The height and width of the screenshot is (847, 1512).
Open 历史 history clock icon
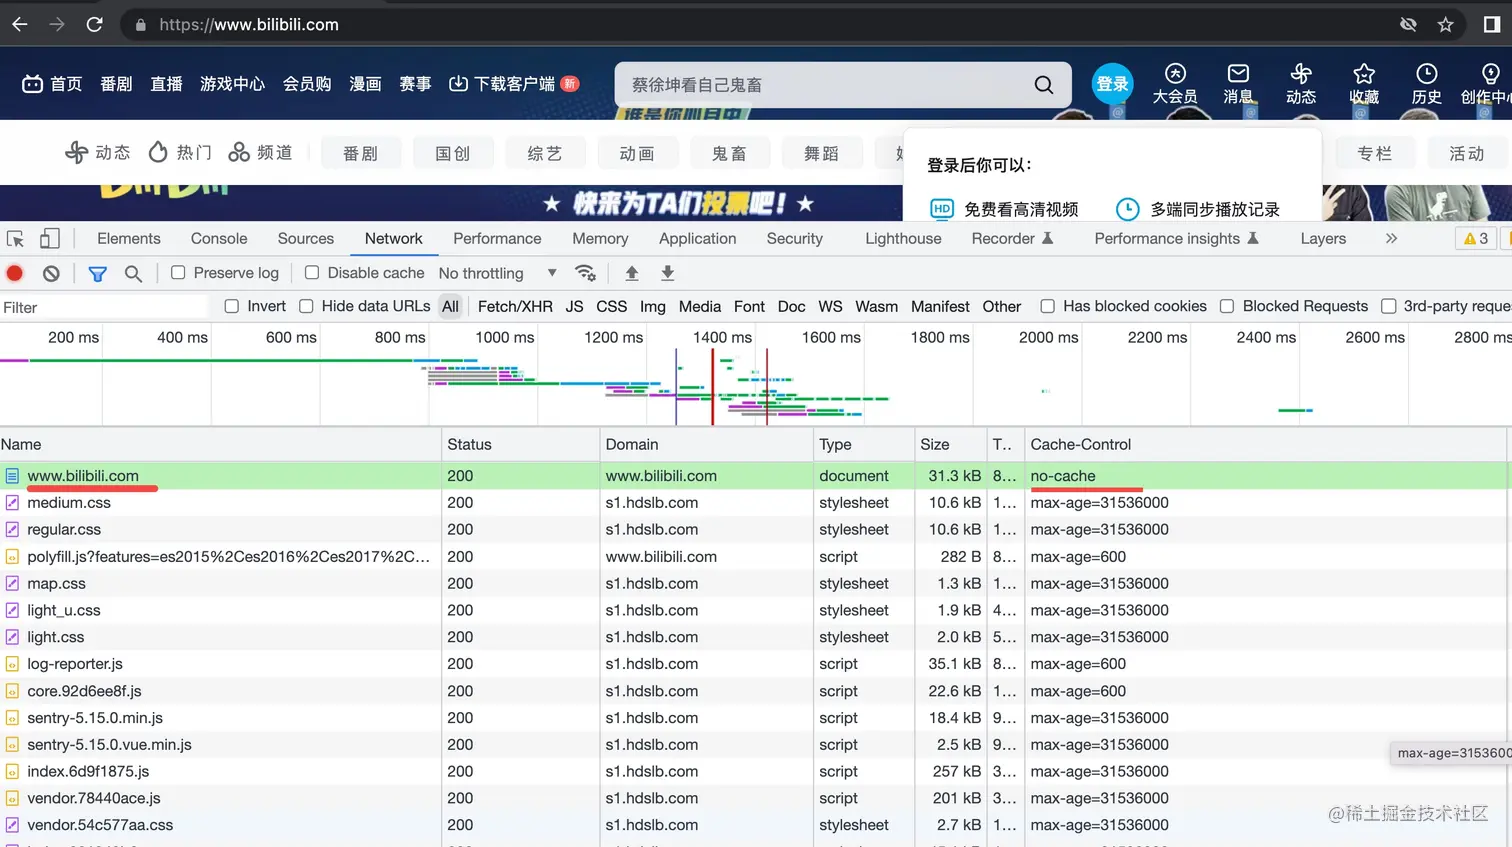point(1426,83)
